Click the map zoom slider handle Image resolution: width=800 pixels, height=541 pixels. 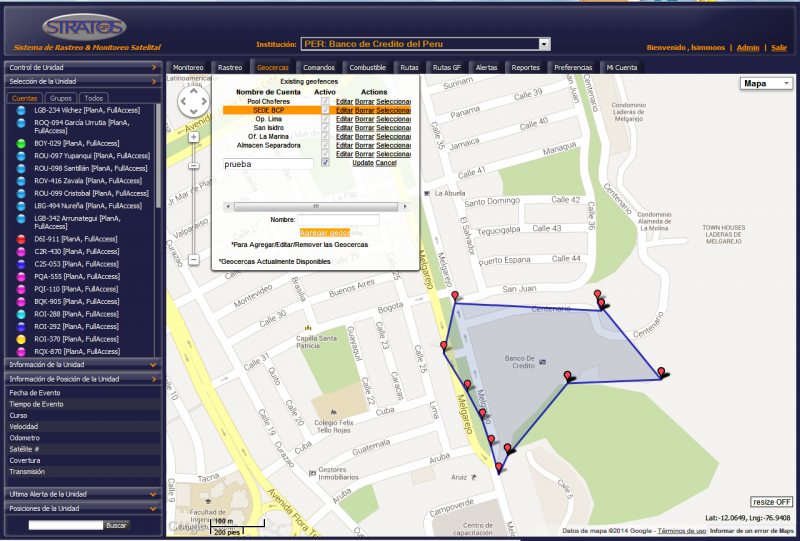point(193,165)
